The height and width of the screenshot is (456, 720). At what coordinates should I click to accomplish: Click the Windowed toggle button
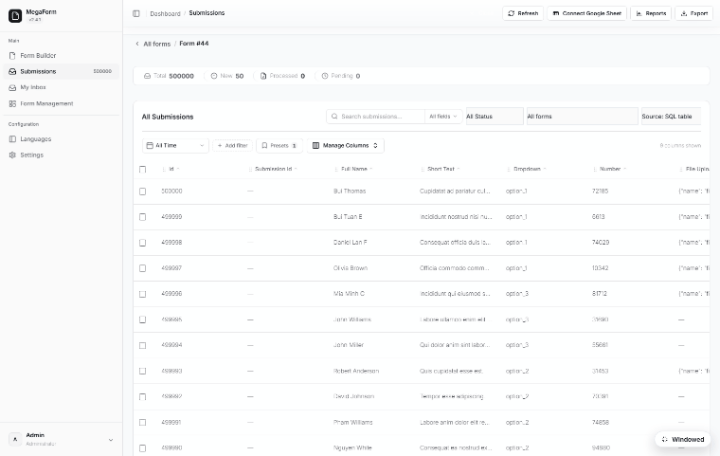(683, 439)
